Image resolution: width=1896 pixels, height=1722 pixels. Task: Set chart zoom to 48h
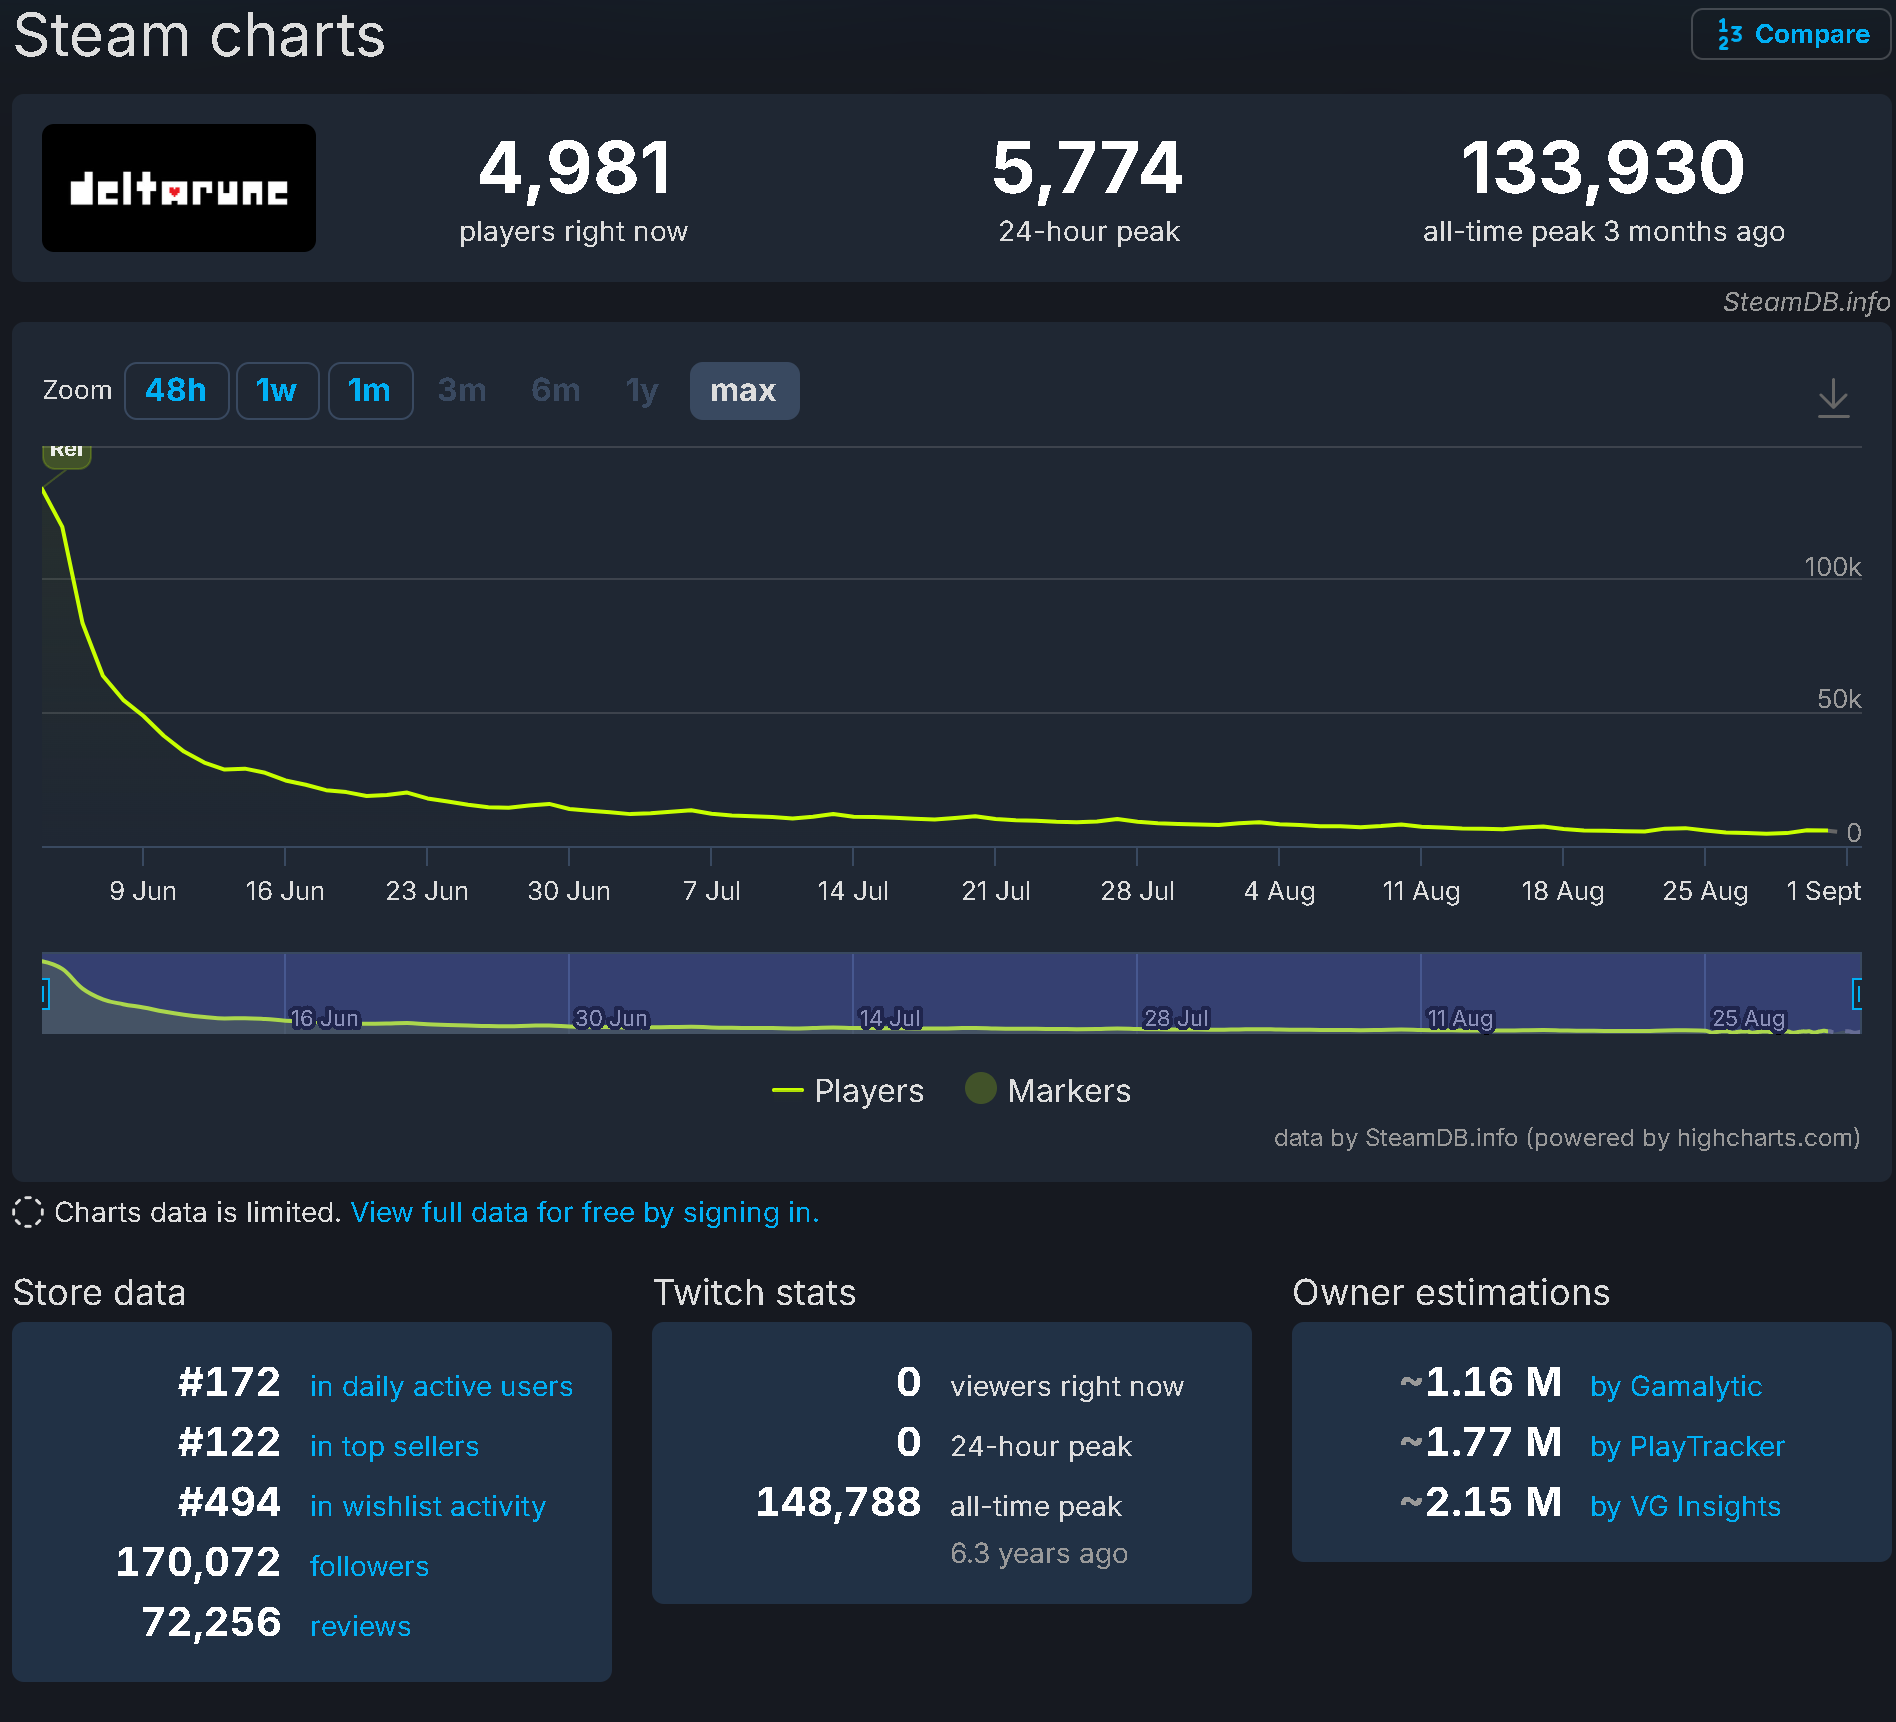point(176,390)
